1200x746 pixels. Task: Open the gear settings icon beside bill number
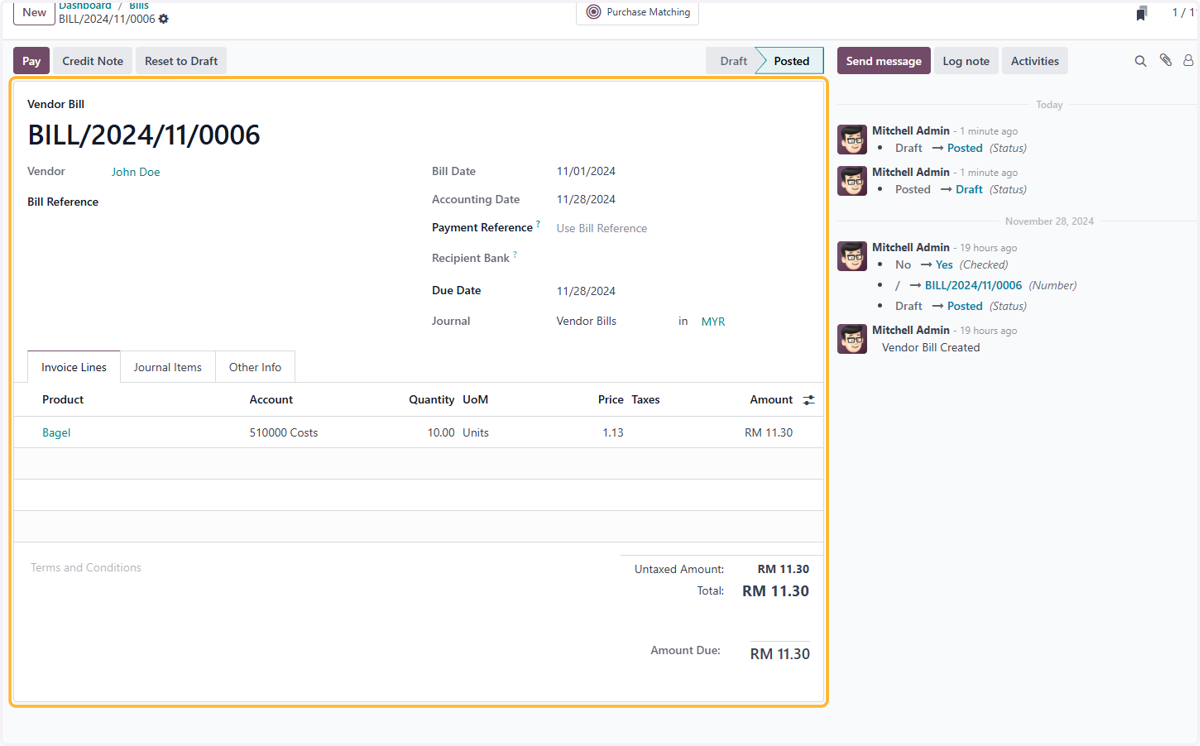point(164,19)
